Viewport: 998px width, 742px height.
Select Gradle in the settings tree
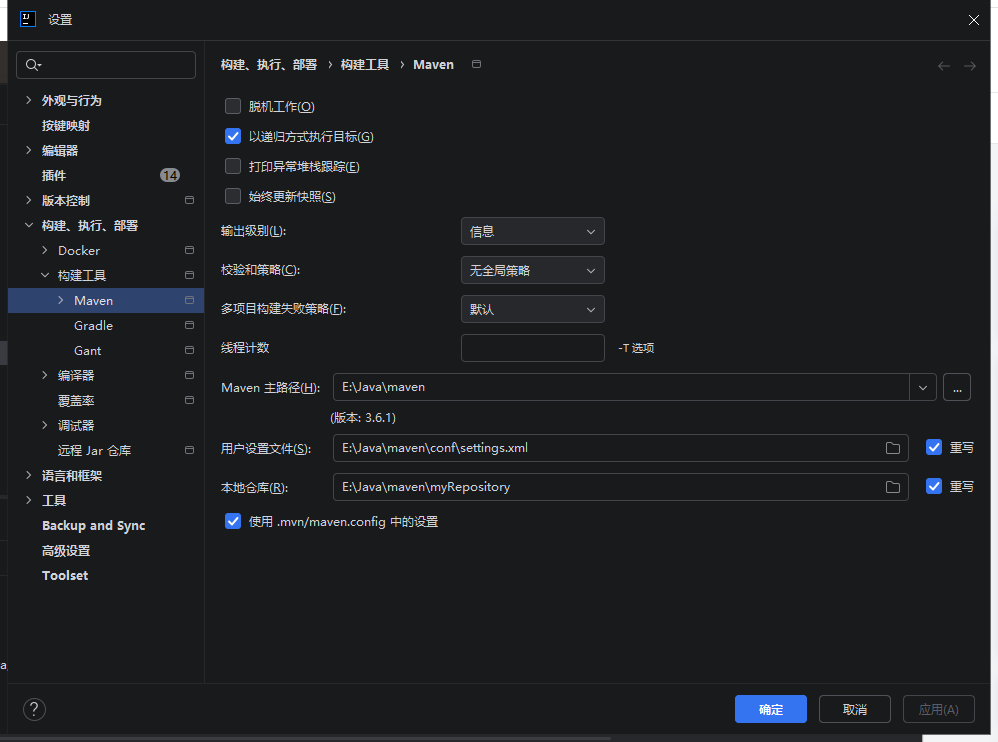(x=93, y=325)
